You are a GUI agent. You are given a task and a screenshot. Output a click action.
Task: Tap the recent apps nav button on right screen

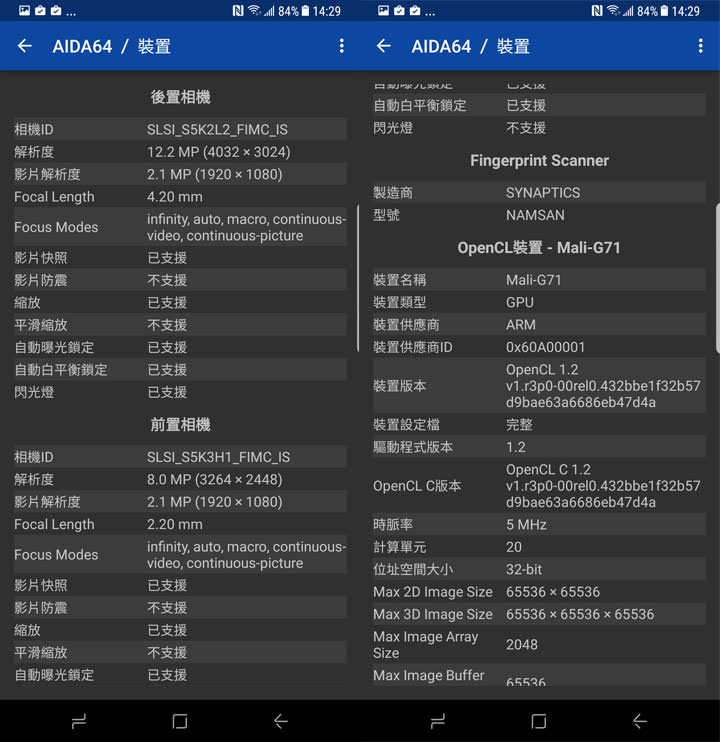click(x=438, y=721)
